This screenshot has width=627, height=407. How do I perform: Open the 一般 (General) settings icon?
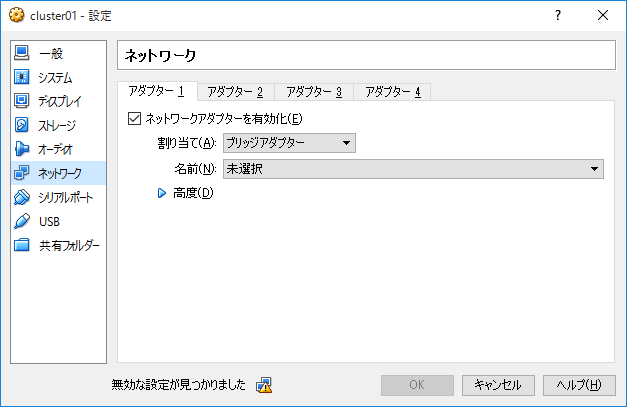point(22,53)
